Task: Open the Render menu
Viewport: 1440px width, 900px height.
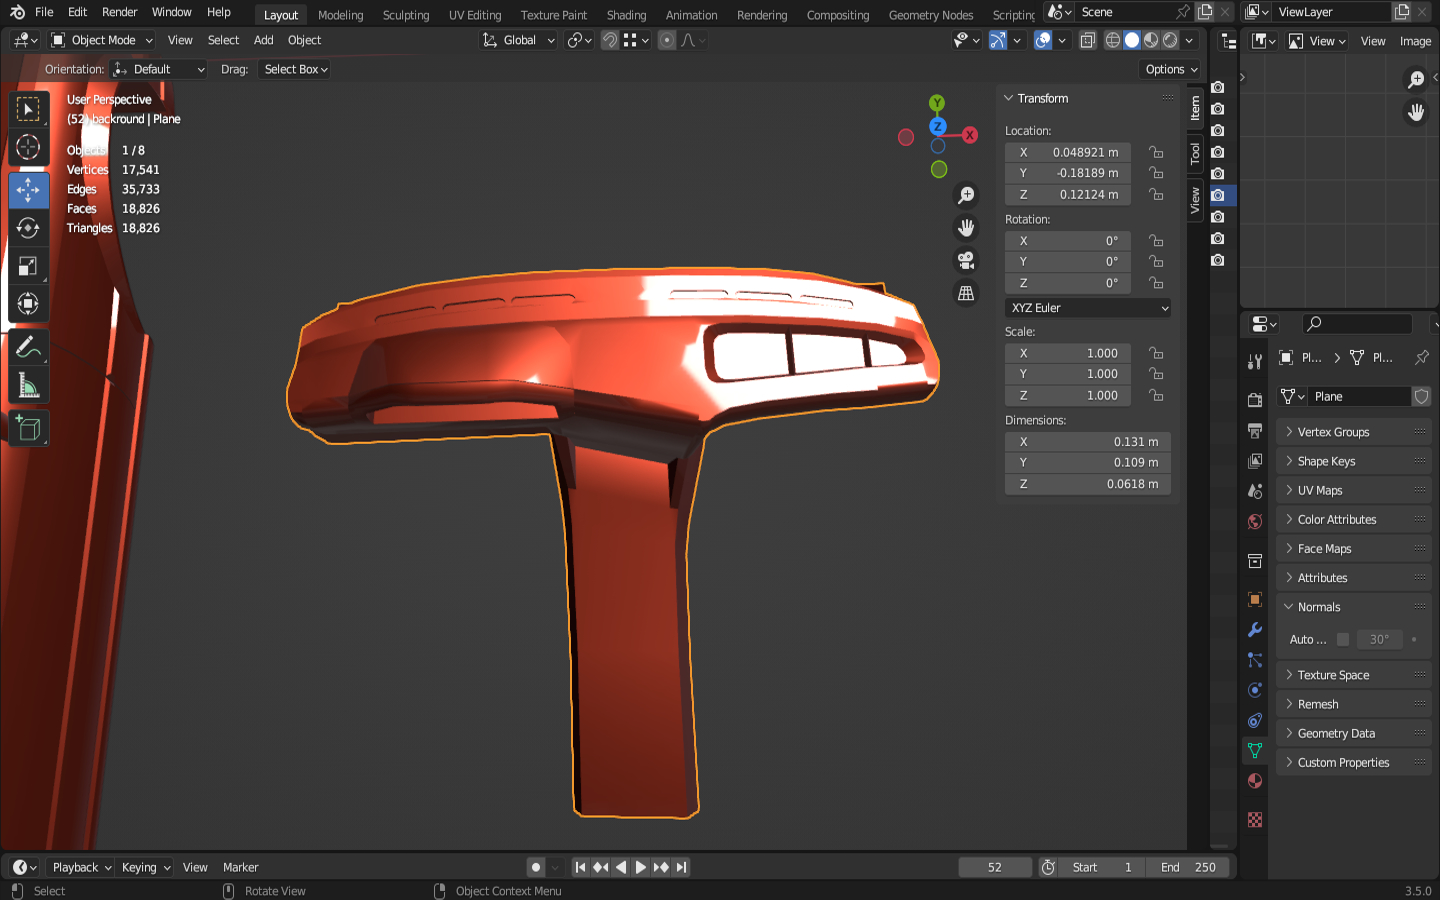Action: [x=120, y=12]
